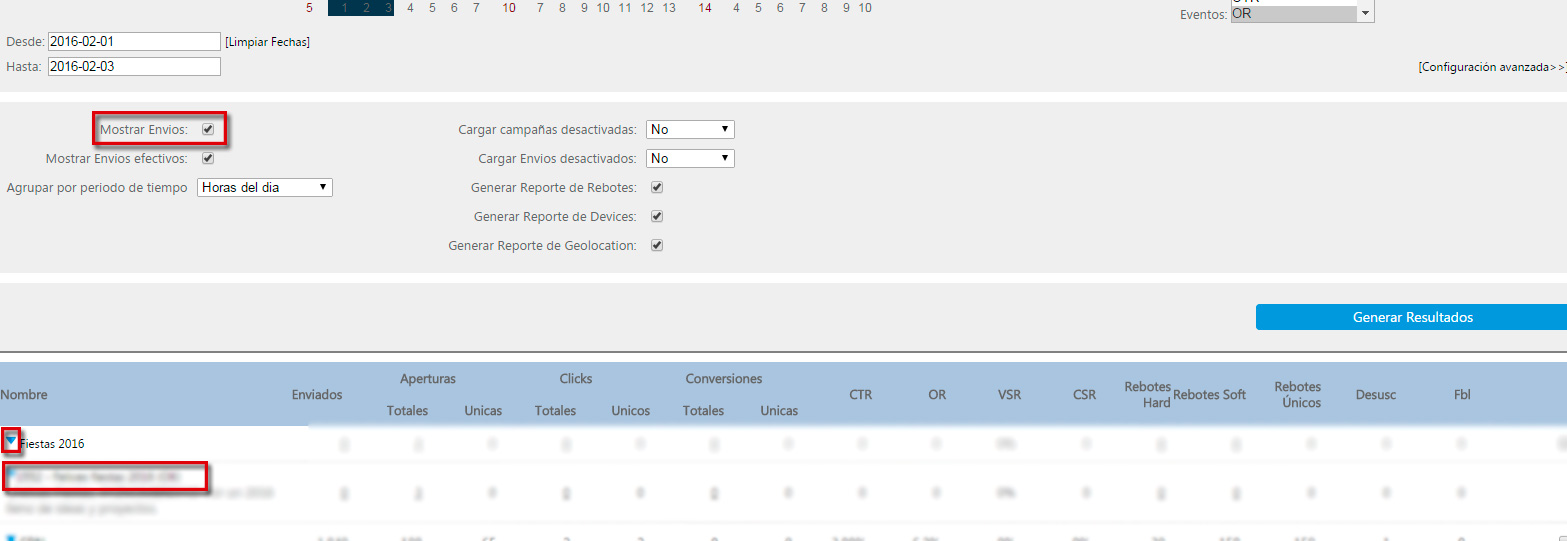Click the Generar Resultados button
This screenshot has height=541, width=1567.
tap(1411, 317)
